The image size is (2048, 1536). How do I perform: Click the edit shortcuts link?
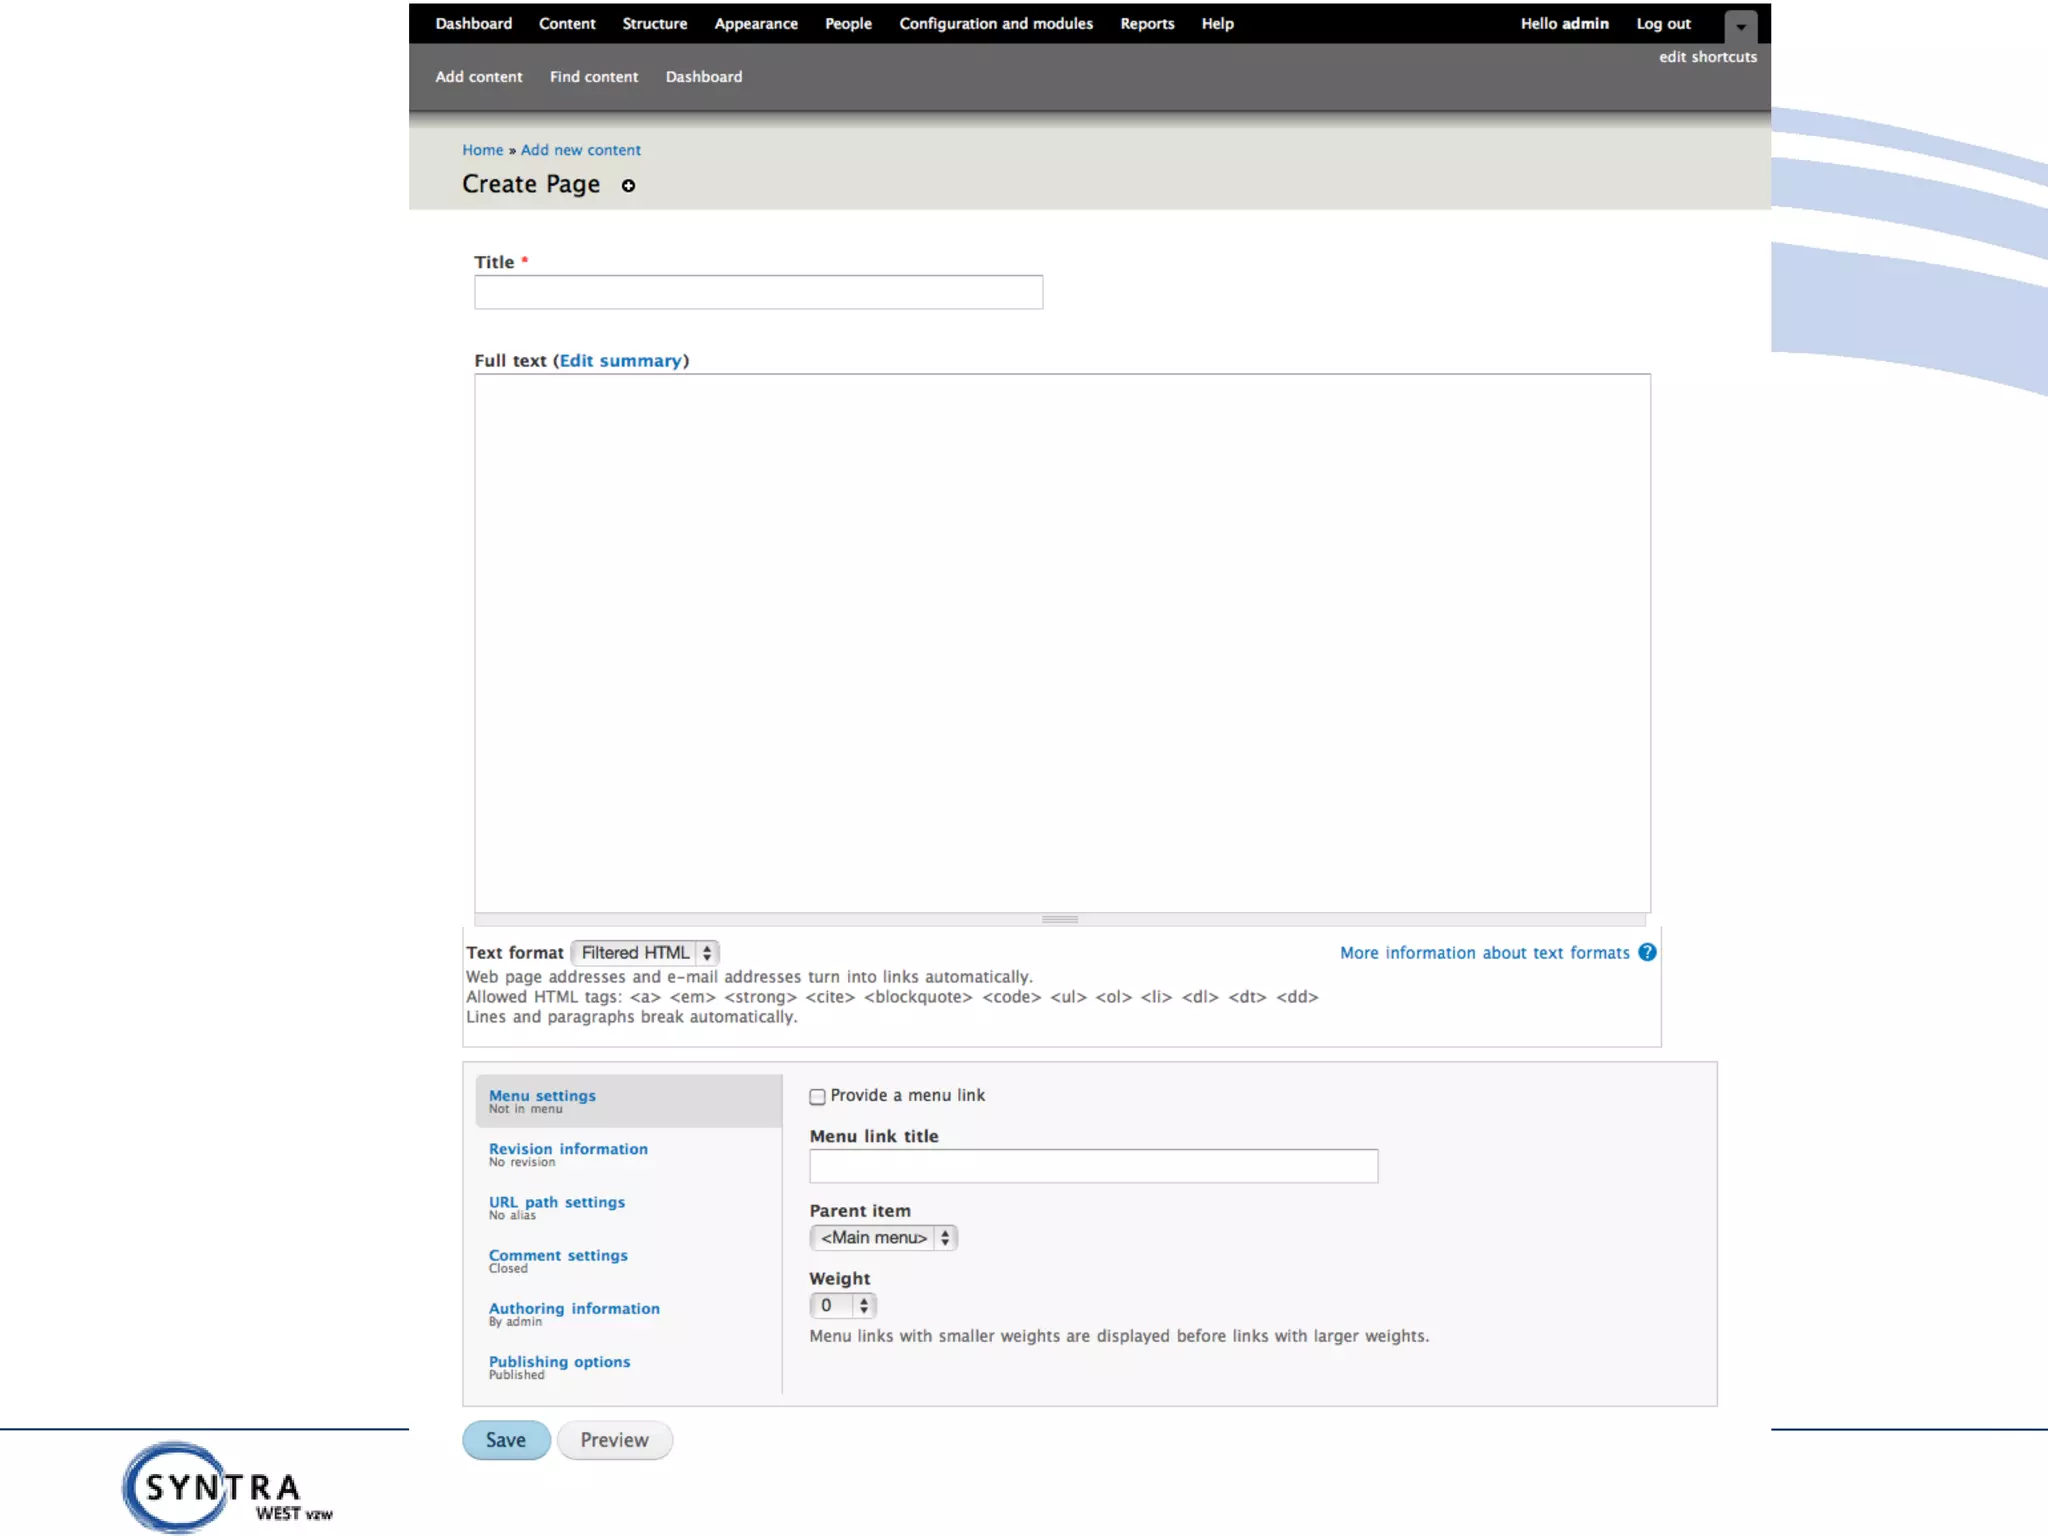(1707, 57)
